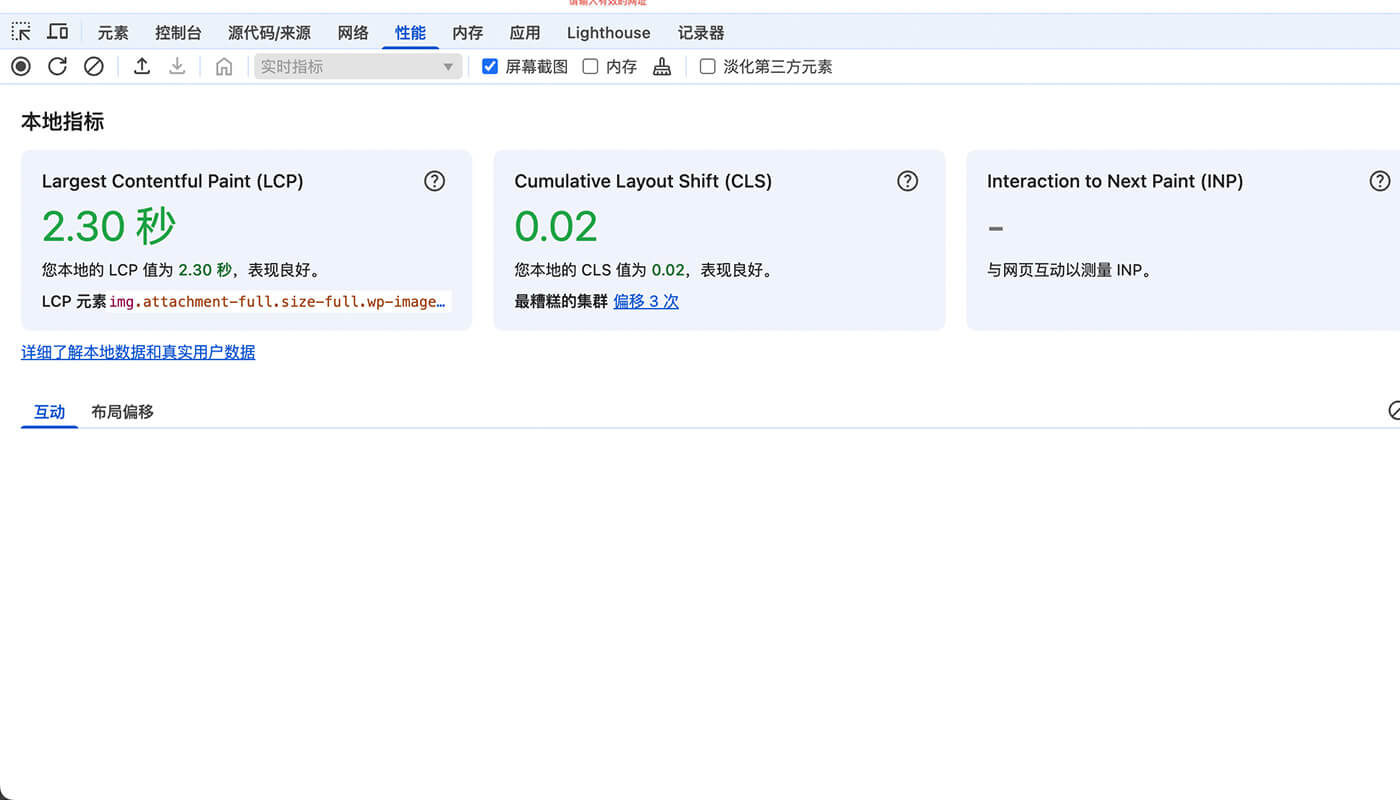This screenshot has width=1400, height=800.
Task: Click the download profile icon
Action: (x=177, y=66)
